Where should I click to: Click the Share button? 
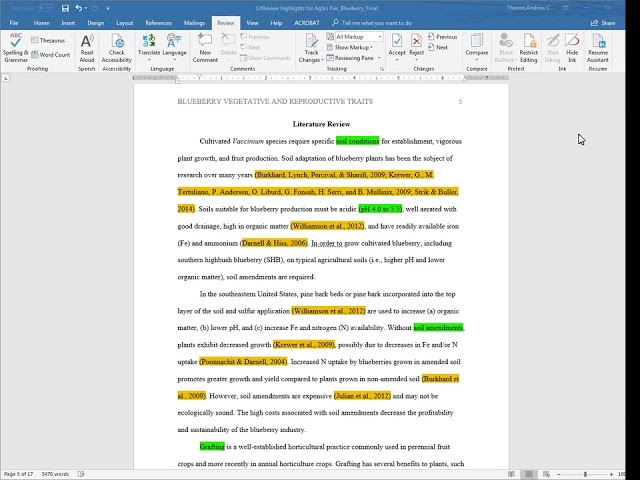[x=603, y=23]
